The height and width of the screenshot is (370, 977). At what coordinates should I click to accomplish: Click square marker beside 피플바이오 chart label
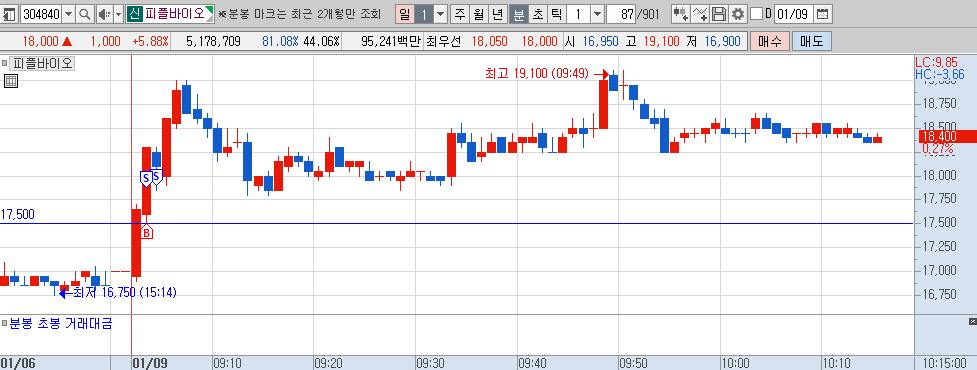pyautogui.click(x=4, y=63)
